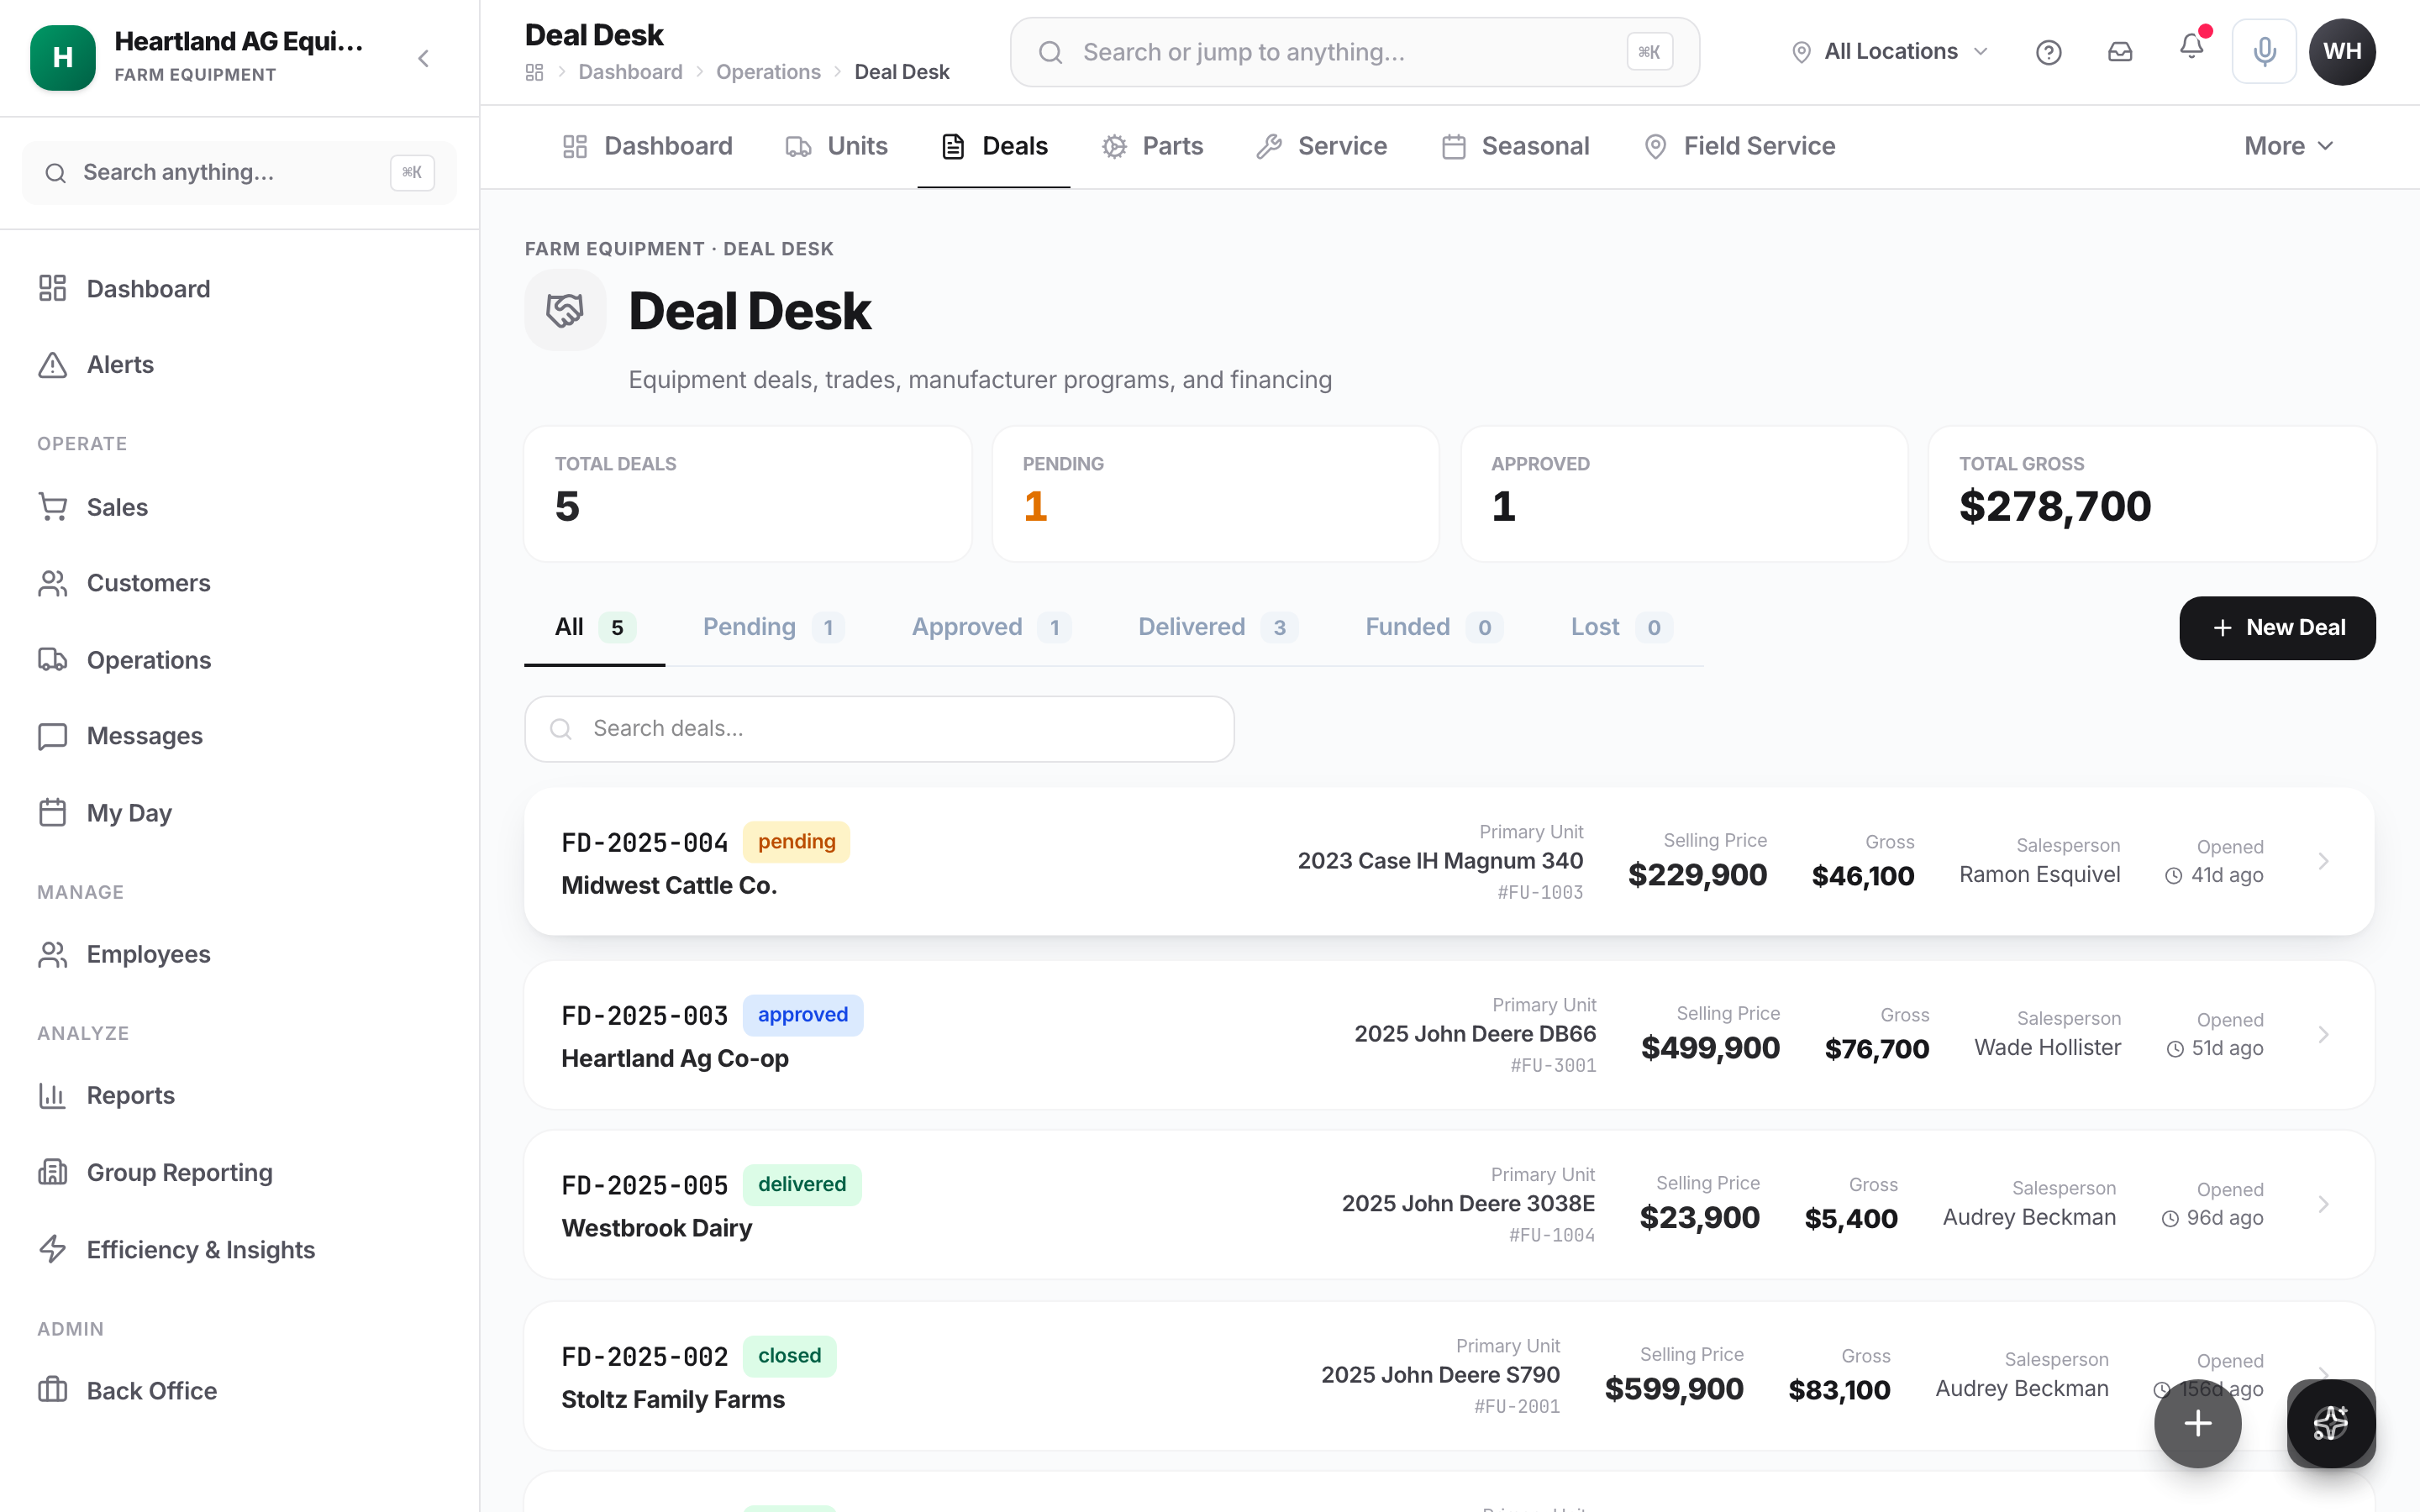This screenshot has height=1512, width=2420.
Task: Click the Pending summary card
Action: (x=1215, y=494)
